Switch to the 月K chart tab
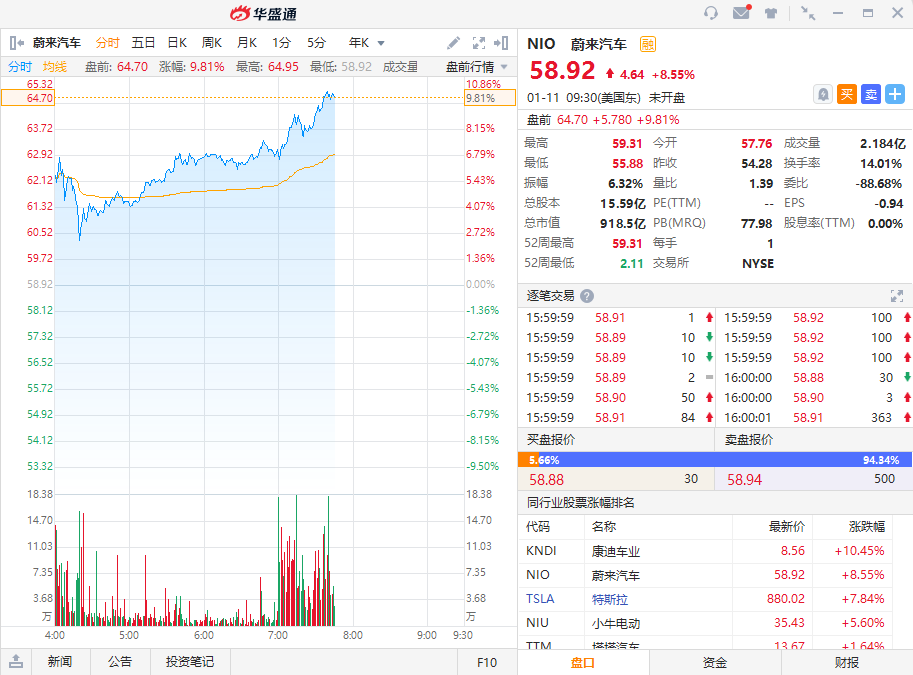This screenshot has width=913, height=675. (247, 43)
